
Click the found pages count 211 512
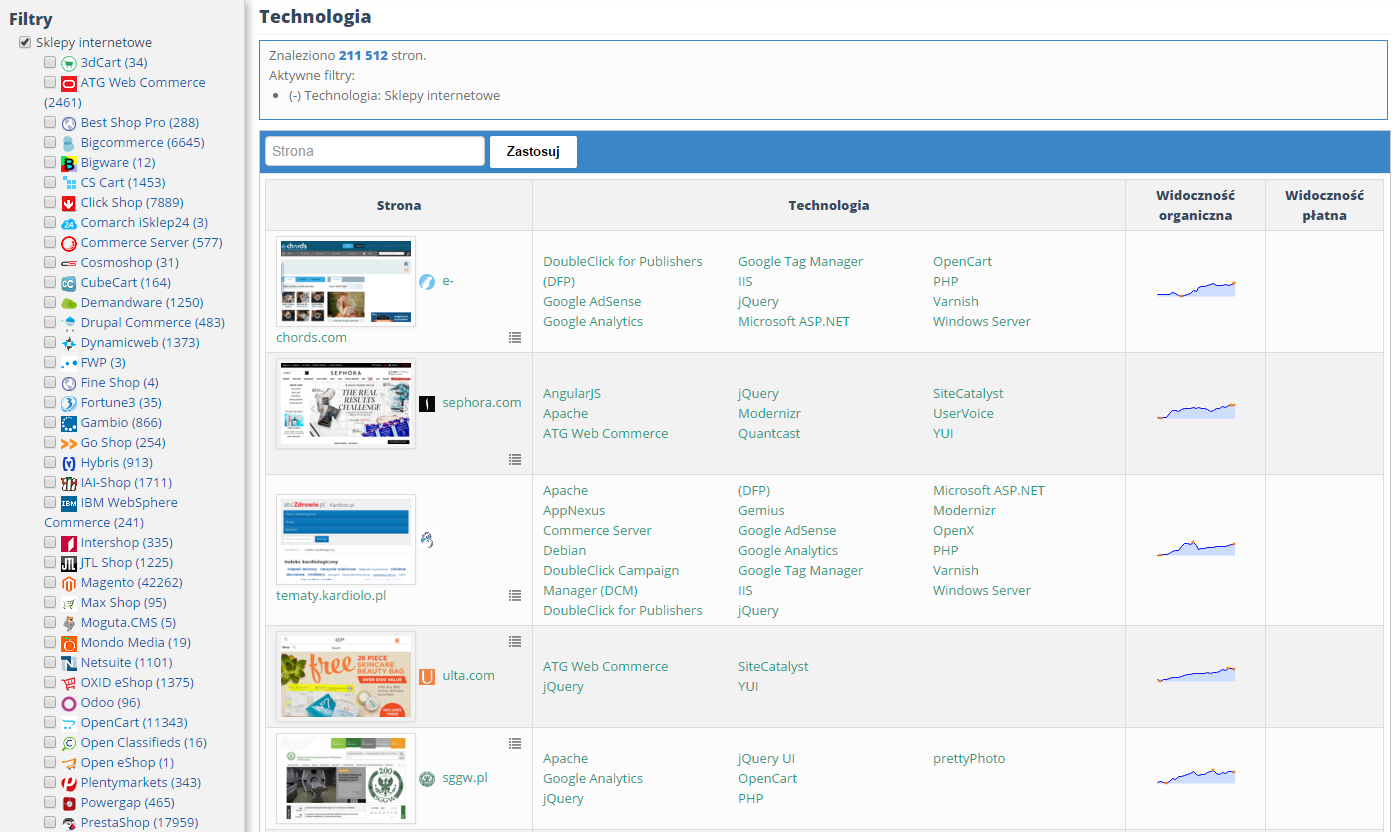[x=363, y=56]
